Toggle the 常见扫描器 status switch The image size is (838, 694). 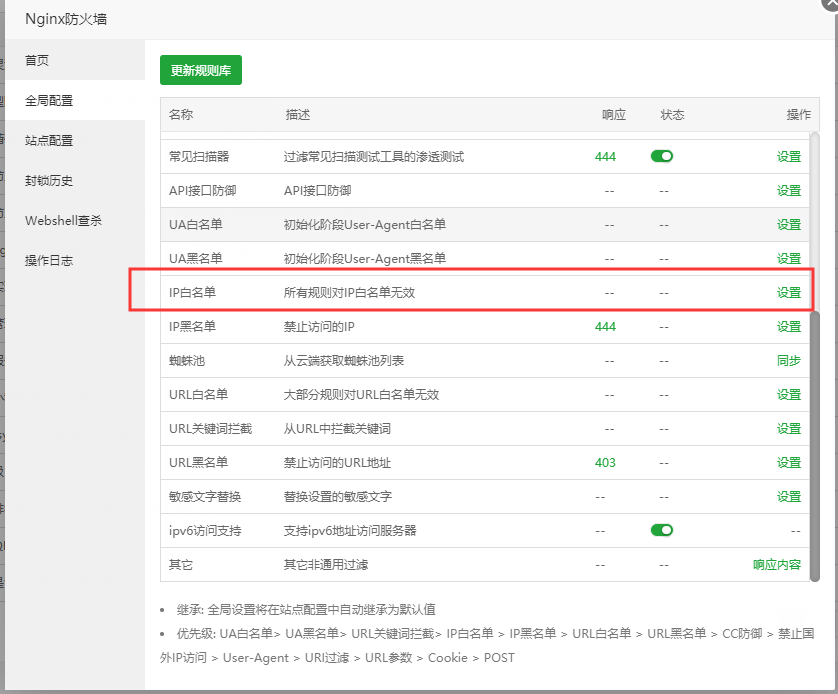tap(662, 156)
